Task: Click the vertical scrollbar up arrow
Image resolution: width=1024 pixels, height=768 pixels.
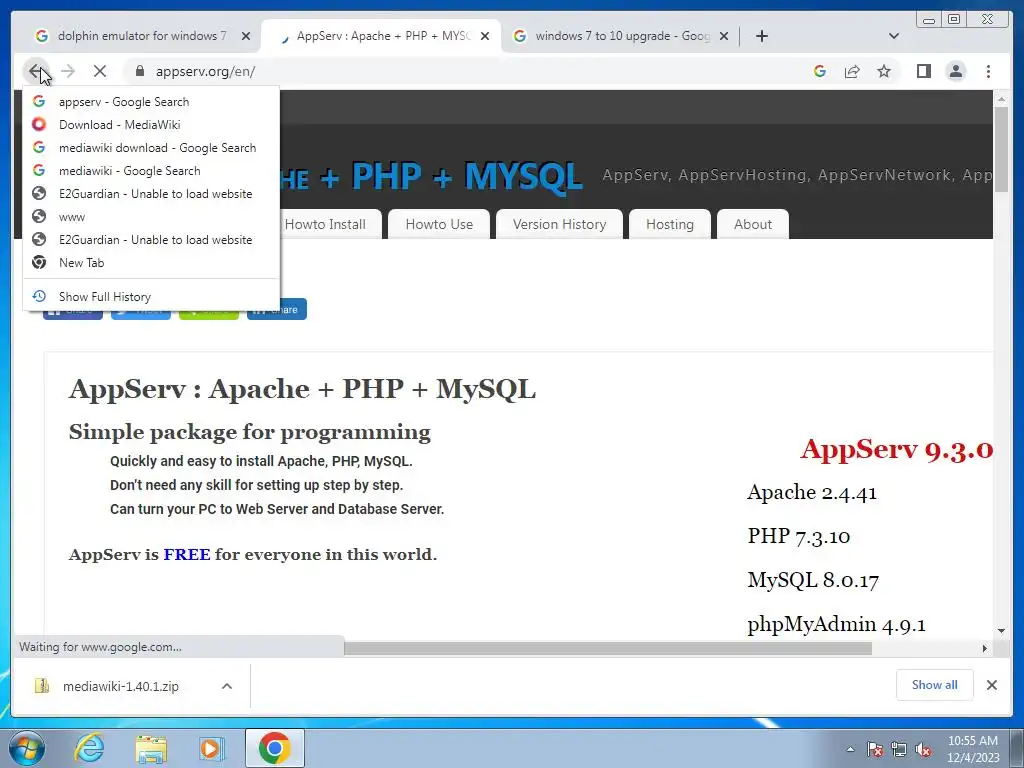Action: (x=1001, y=99)
